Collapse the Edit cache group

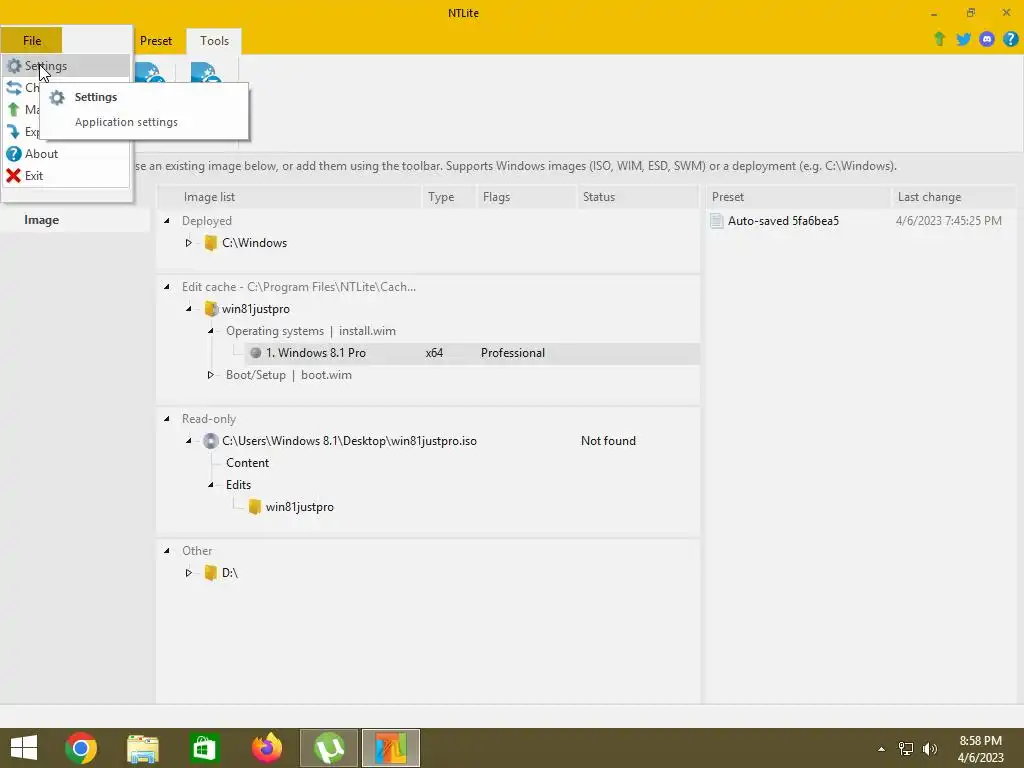tap(167, 287)
